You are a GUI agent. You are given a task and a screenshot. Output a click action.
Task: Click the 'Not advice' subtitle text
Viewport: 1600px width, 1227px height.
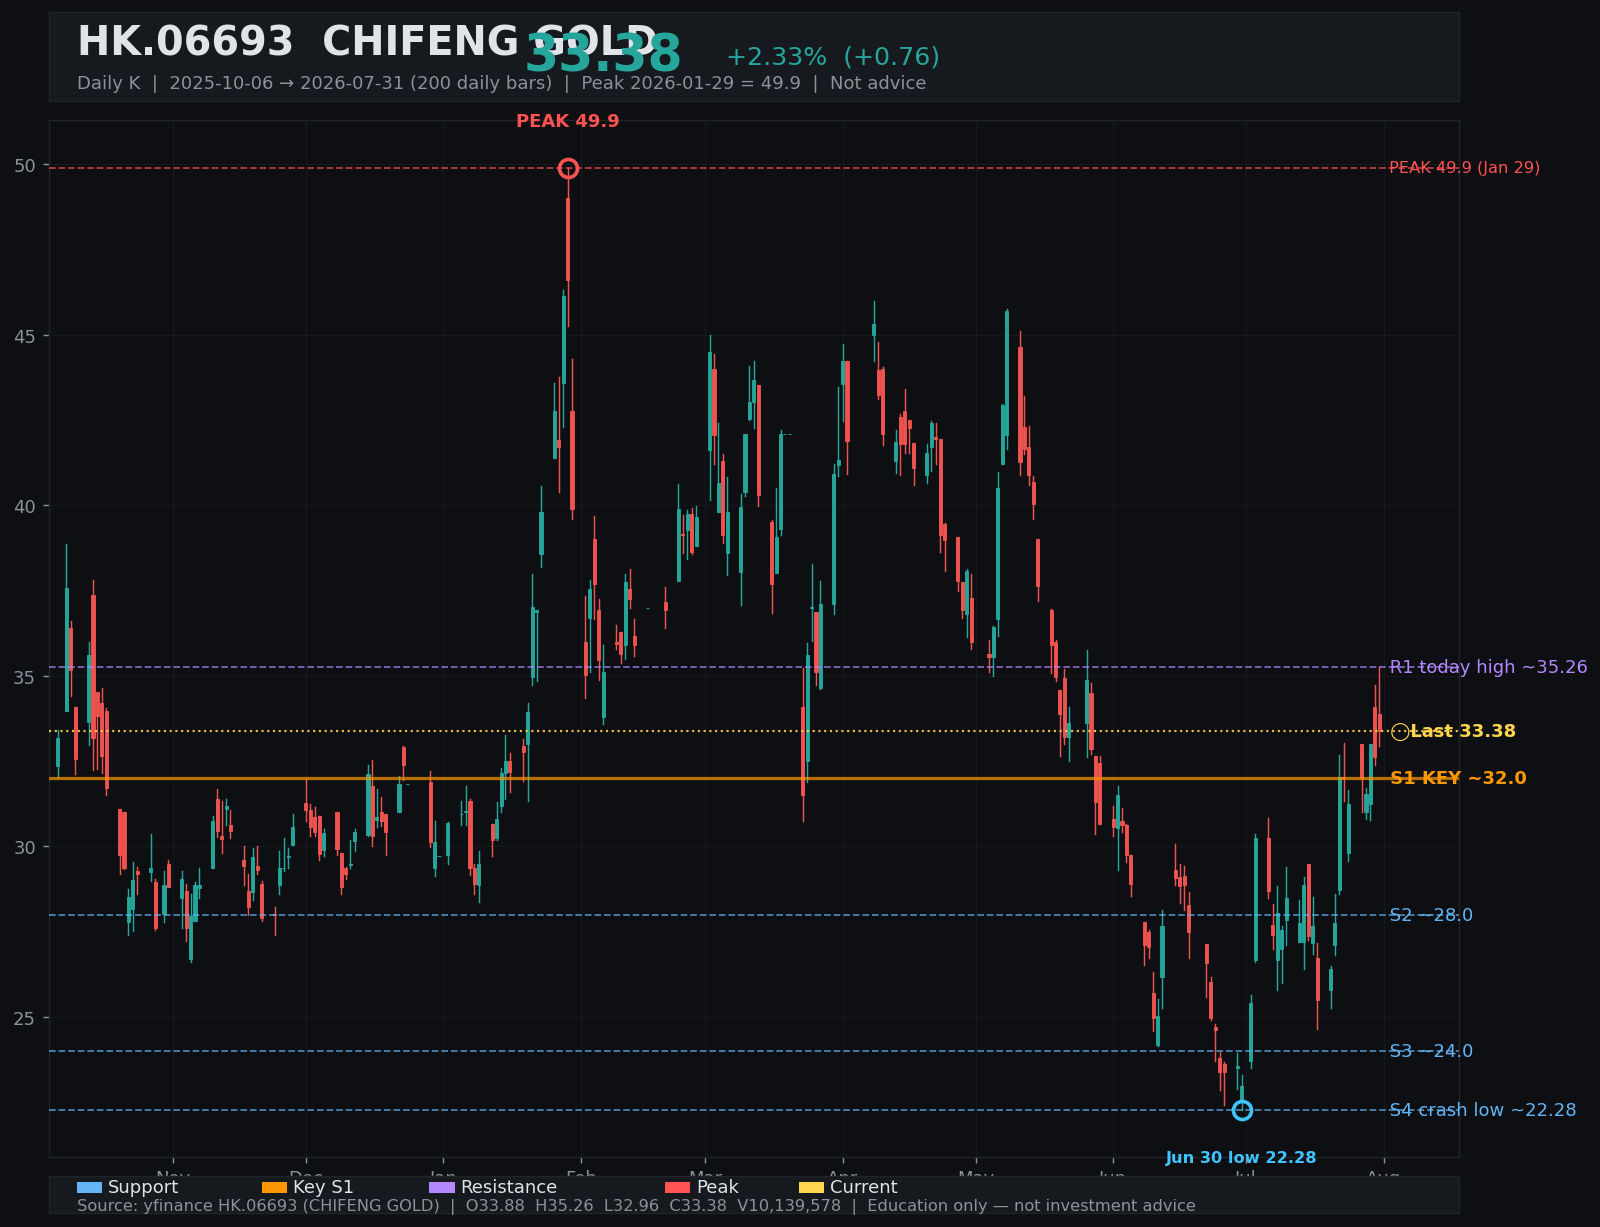pyautogui.click(x=878, y=83)
